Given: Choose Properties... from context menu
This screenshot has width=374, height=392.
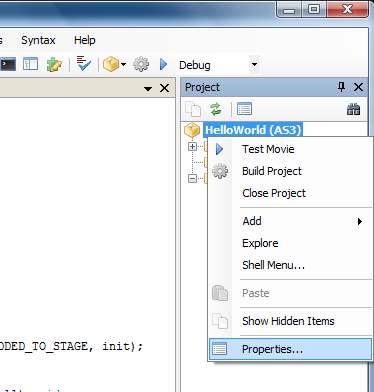Looking at the screenshot, I should pos(290,349).
